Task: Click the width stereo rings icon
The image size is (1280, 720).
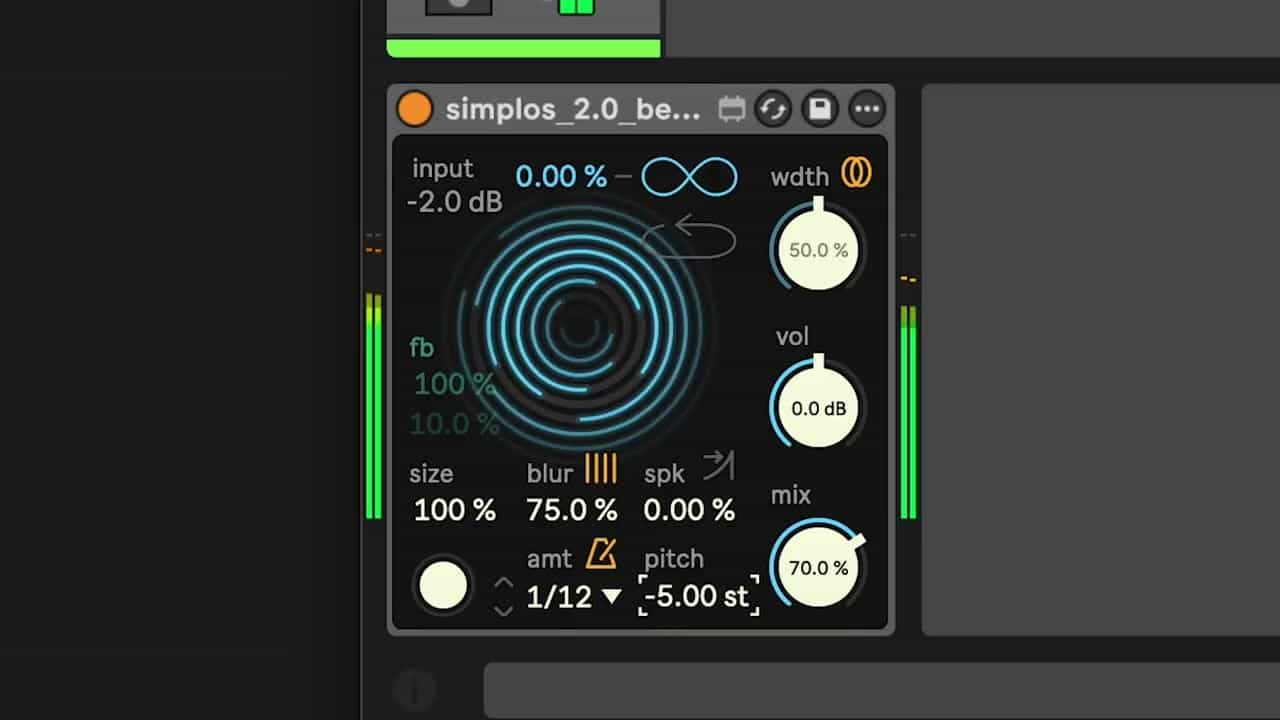Action: 855,174
